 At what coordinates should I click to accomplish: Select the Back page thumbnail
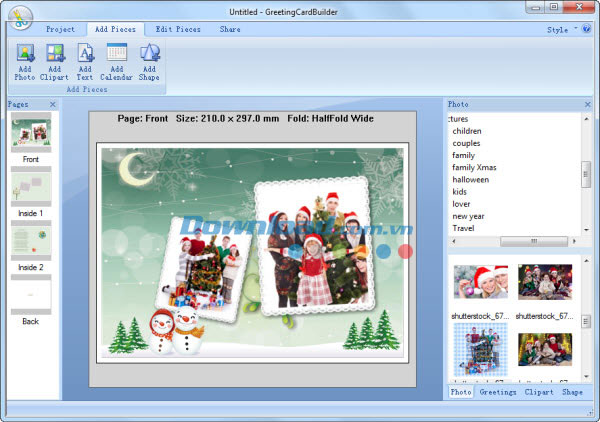[x=30, y=298]
